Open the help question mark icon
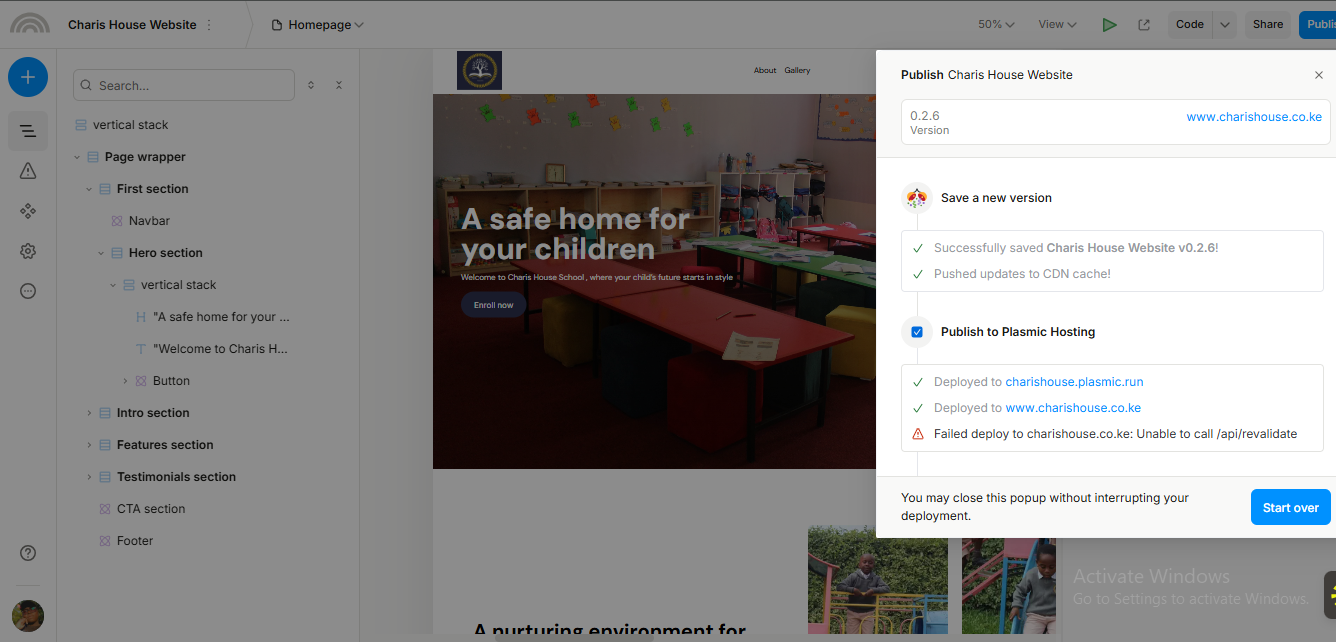Image resolution: width=1336 pixels, height=642 pixels. point(28,553)
